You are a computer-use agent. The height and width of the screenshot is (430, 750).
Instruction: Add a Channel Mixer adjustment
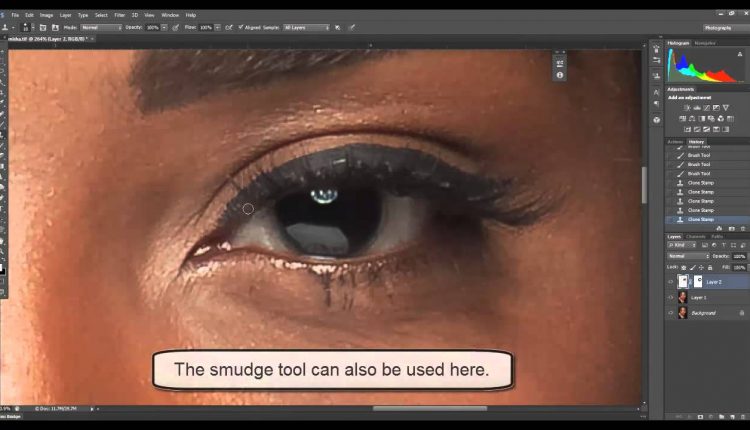pyautogui.click(x=721, y=119)
